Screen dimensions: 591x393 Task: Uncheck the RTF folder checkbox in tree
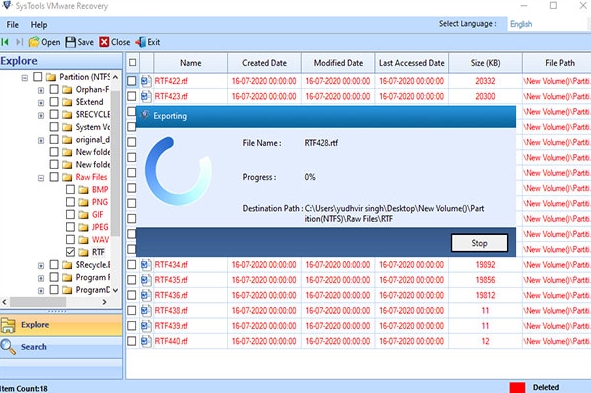[x=70, y=252]
